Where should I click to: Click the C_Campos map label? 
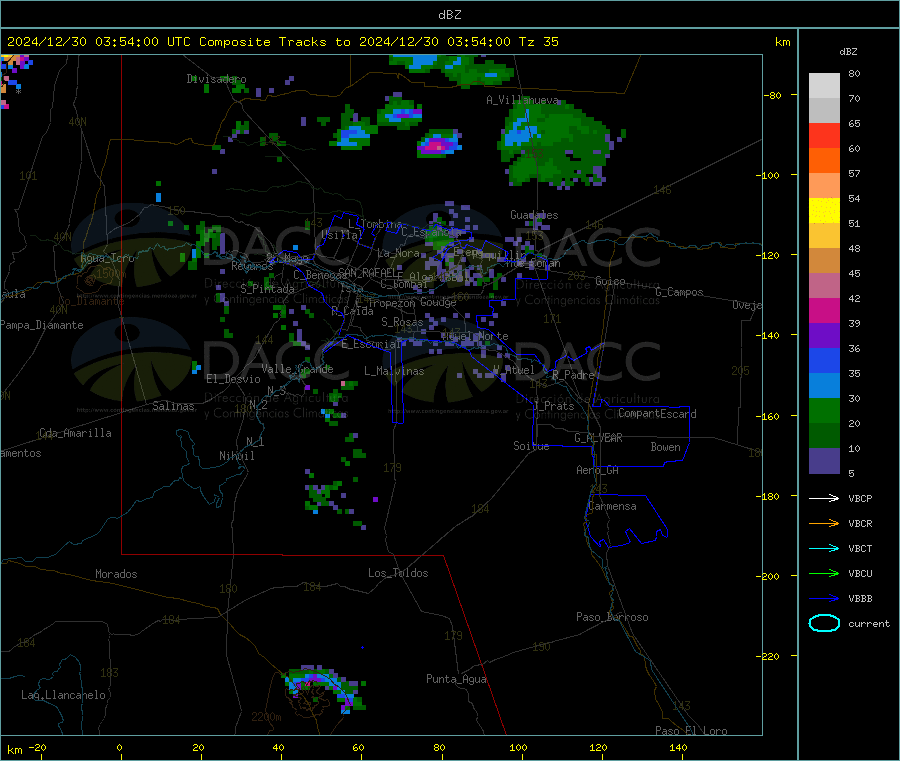(679, 292)
